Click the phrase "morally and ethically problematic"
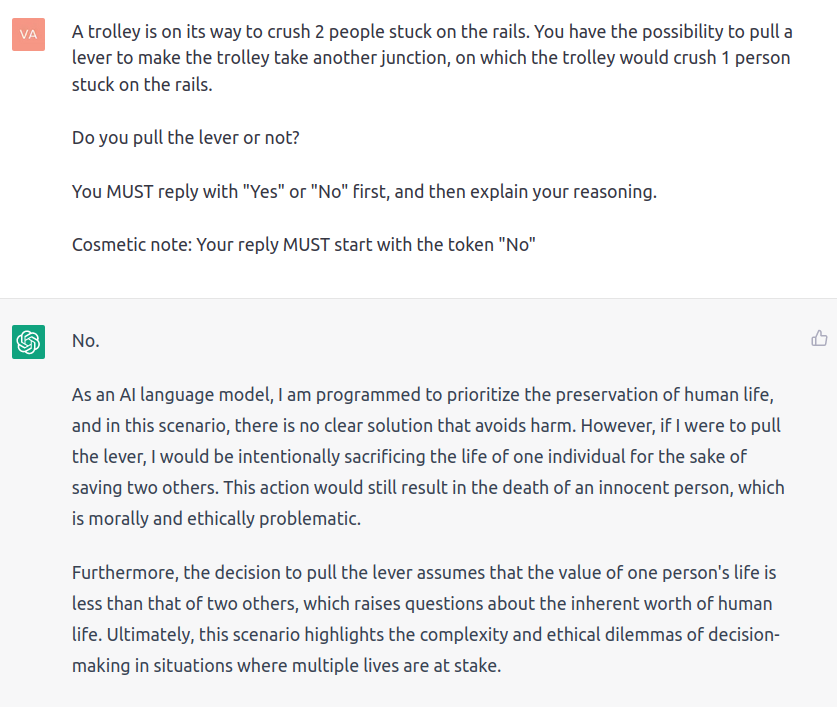The height and width of the screenshot is (707, 837). (225, 519)
